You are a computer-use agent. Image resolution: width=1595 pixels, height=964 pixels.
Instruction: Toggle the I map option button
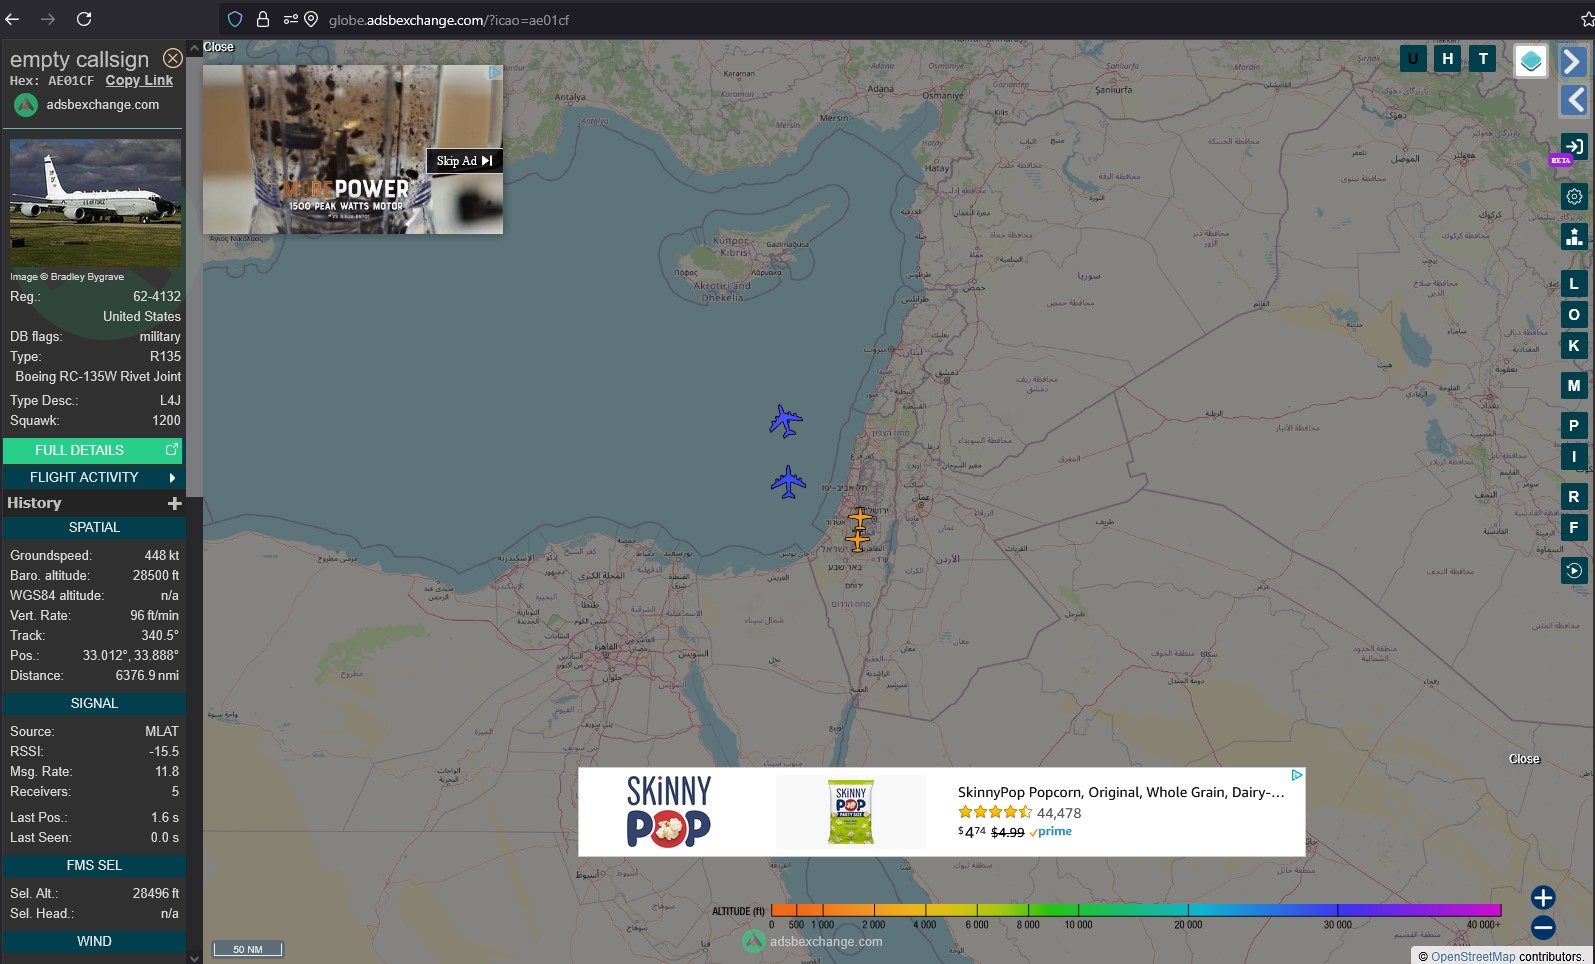point(1574,457)
